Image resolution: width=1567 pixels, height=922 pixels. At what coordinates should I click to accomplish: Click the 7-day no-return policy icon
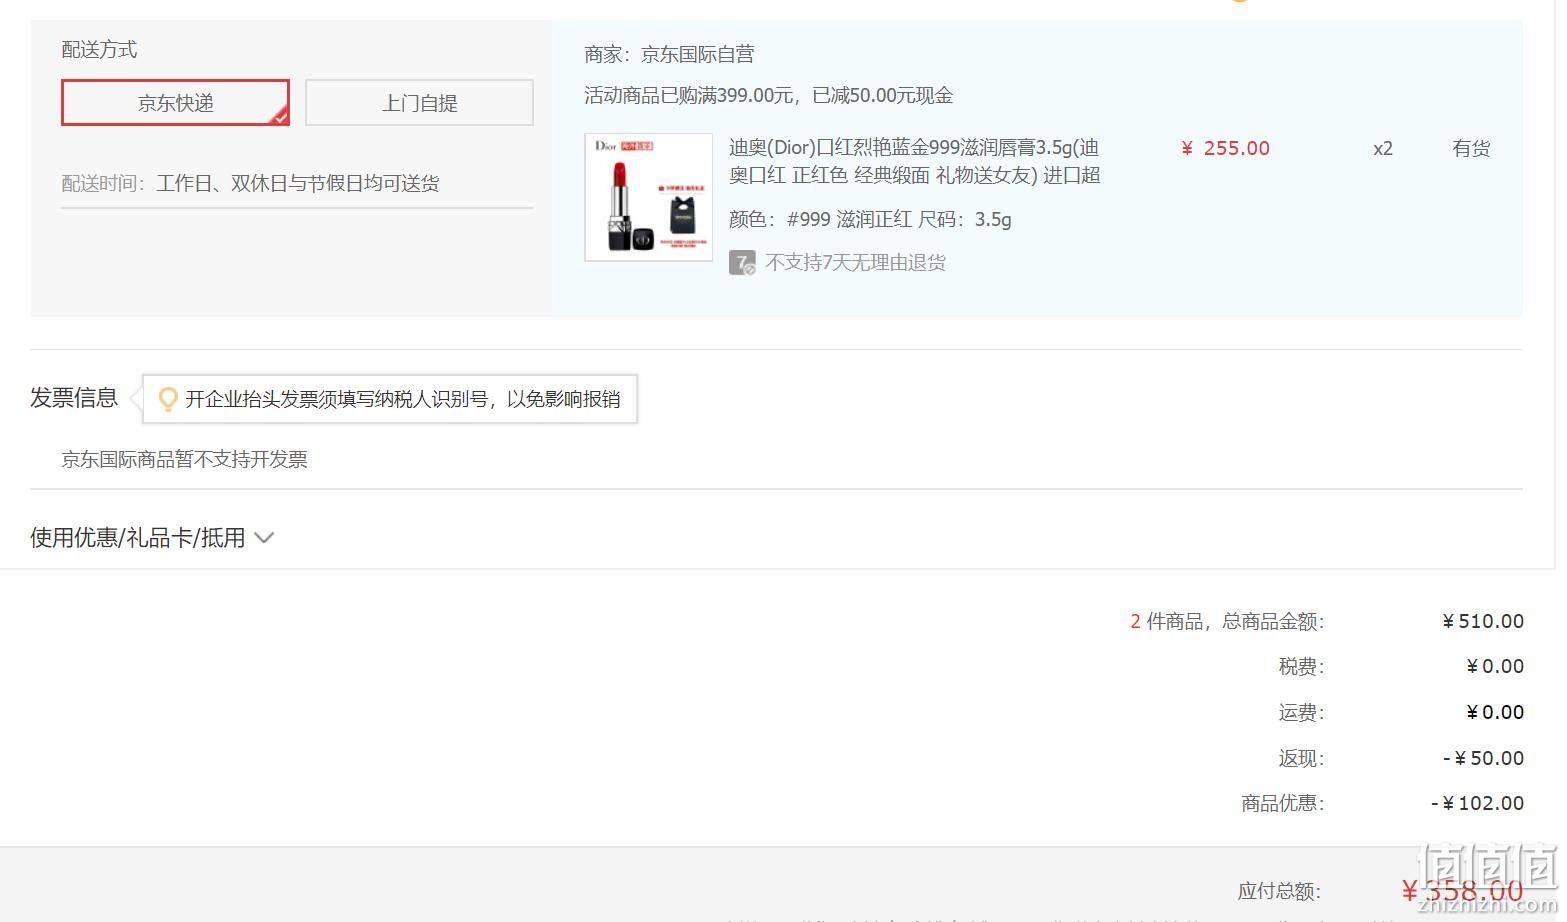(742, 263)
